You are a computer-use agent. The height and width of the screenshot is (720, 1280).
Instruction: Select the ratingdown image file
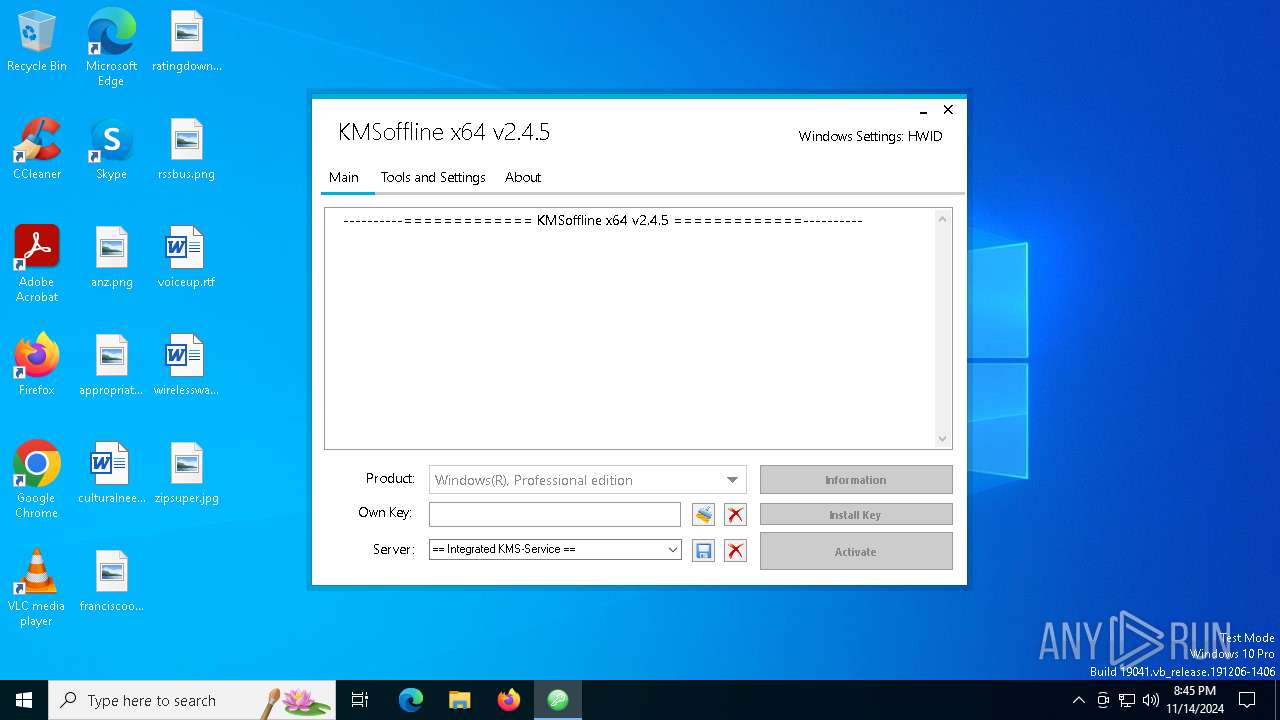[187, 42]
